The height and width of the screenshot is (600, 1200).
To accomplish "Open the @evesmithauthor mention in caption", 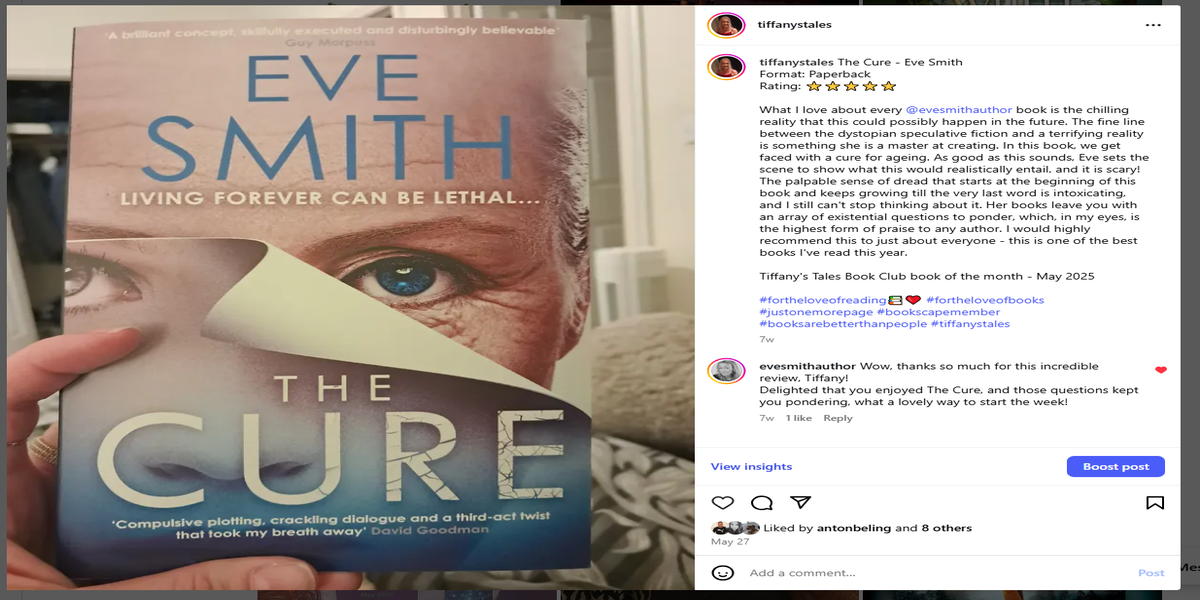I will click(x=959, y=110).
